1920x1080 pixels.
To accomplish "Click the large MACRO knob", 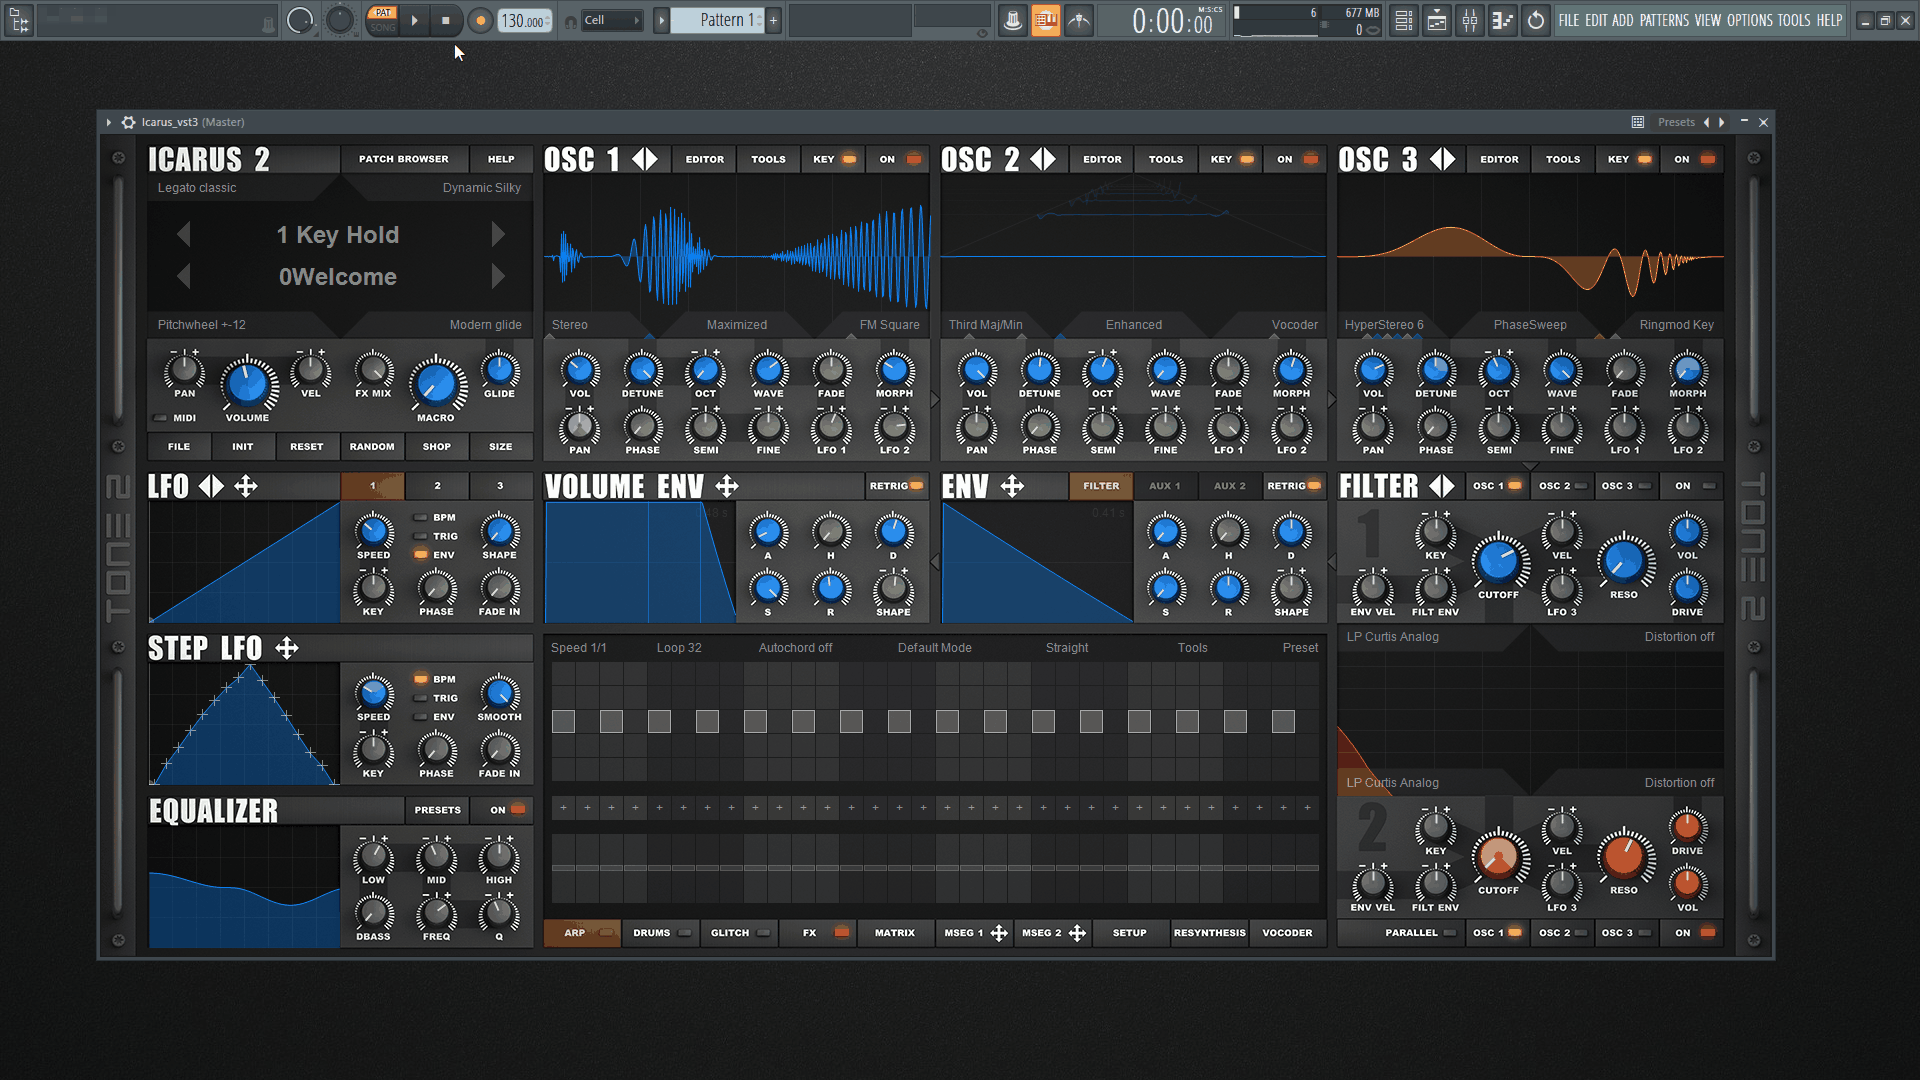I will tap(436, 384).
